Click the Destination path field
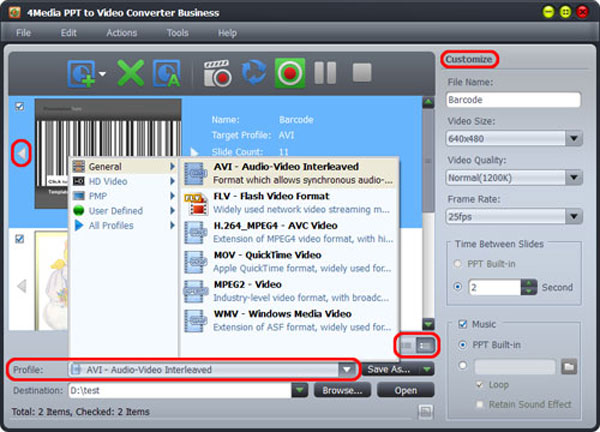This screenshot has height=432, width=600. coord(180,390)
